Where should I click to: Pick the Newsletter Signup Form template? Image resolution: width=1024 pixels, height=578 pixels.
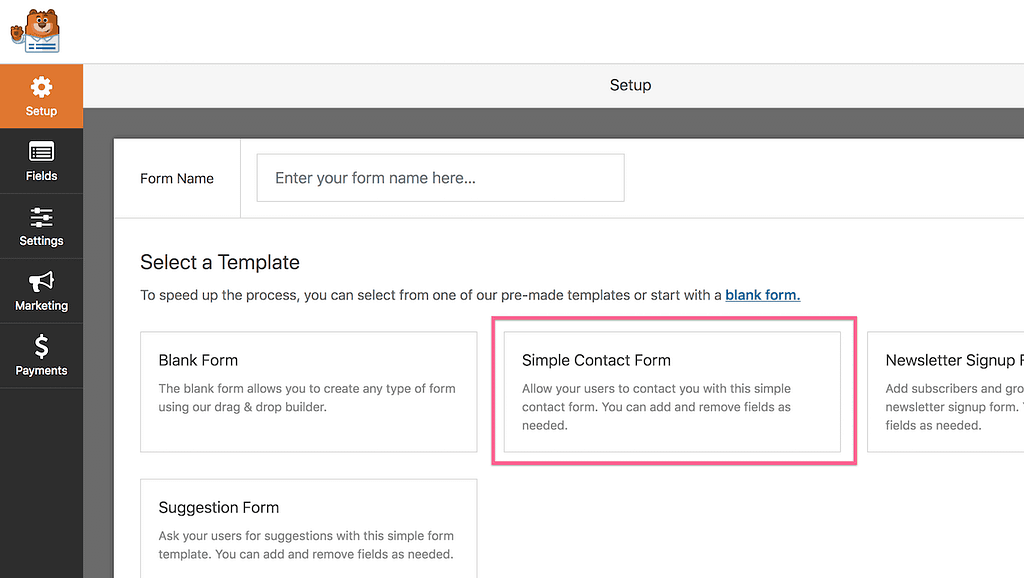[x=946, y=392]
